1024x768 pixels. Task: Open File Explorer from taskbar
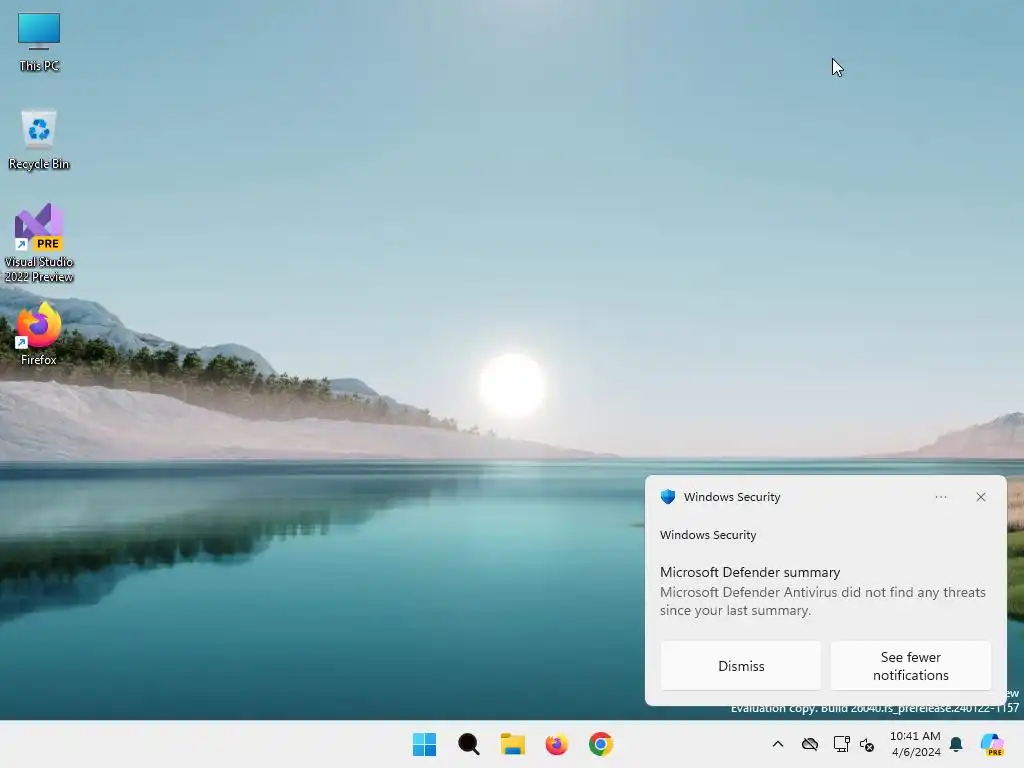[x=513, y=744]
